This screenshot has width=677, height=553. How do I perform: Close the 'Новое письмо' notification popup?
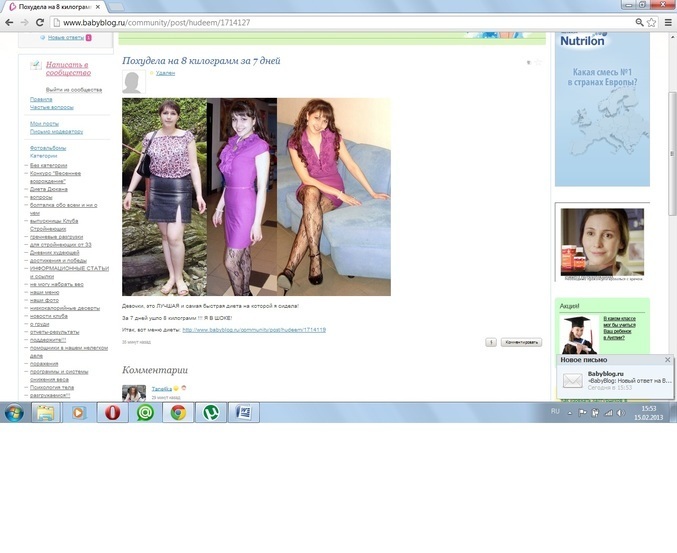tap(667, 359)
